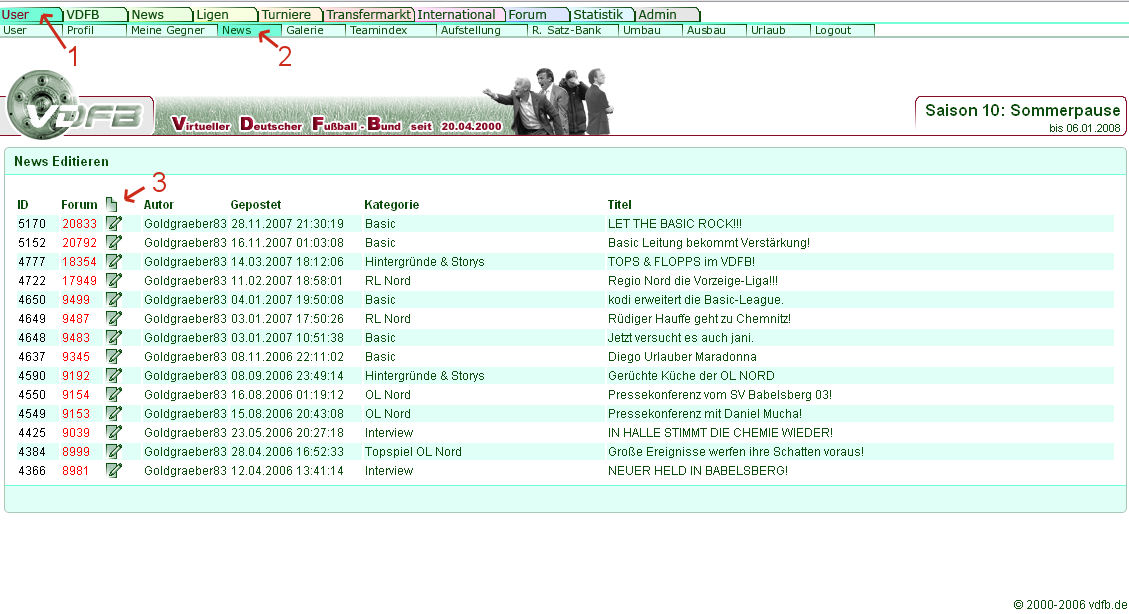The image size is (1129, 614).
Task: Click the 'Gepostet' column header
Action: pyautogui.click(x=256, y=205)
